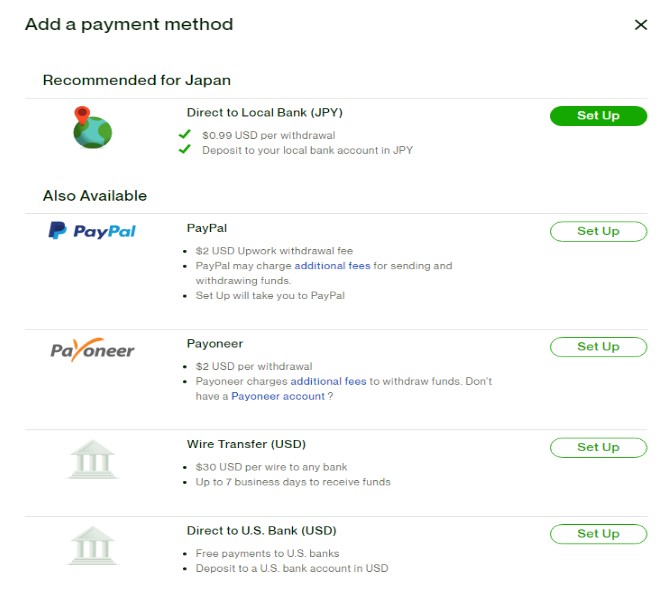Set up Direct to Local Bank (JPY)
Image resolution: width=665 pixels, height=598 pixels.
point(598,116)
